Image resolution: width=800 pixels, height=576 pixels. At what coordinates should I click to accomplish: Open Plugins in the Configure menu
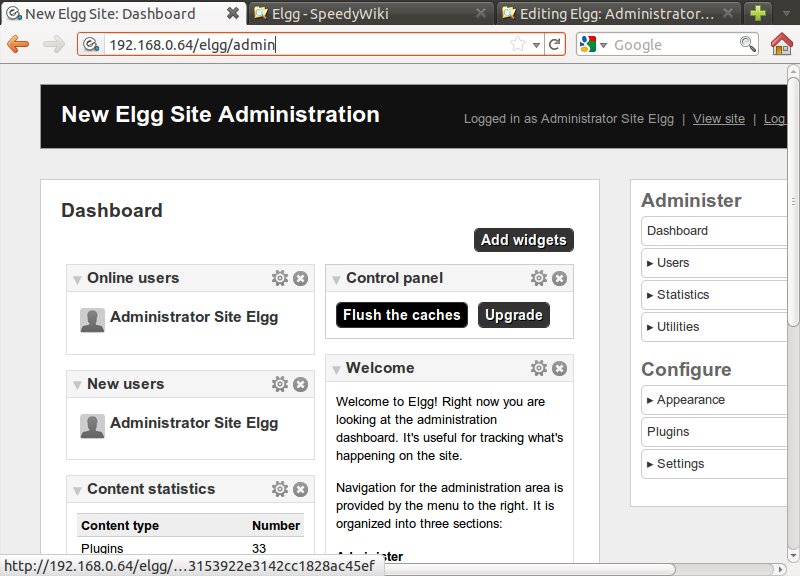[714, 432]
